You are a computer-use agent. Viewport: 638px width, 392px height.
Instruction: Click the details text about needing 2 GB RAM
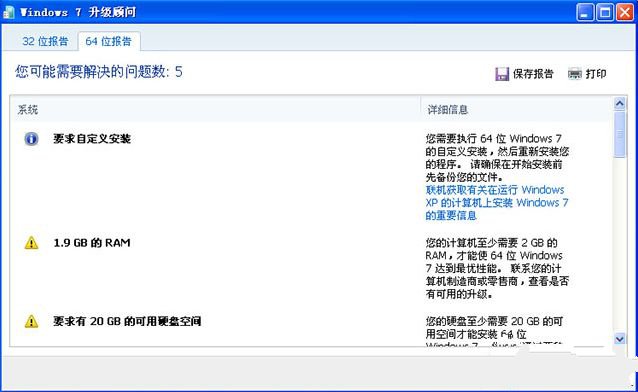coord(497,269)
